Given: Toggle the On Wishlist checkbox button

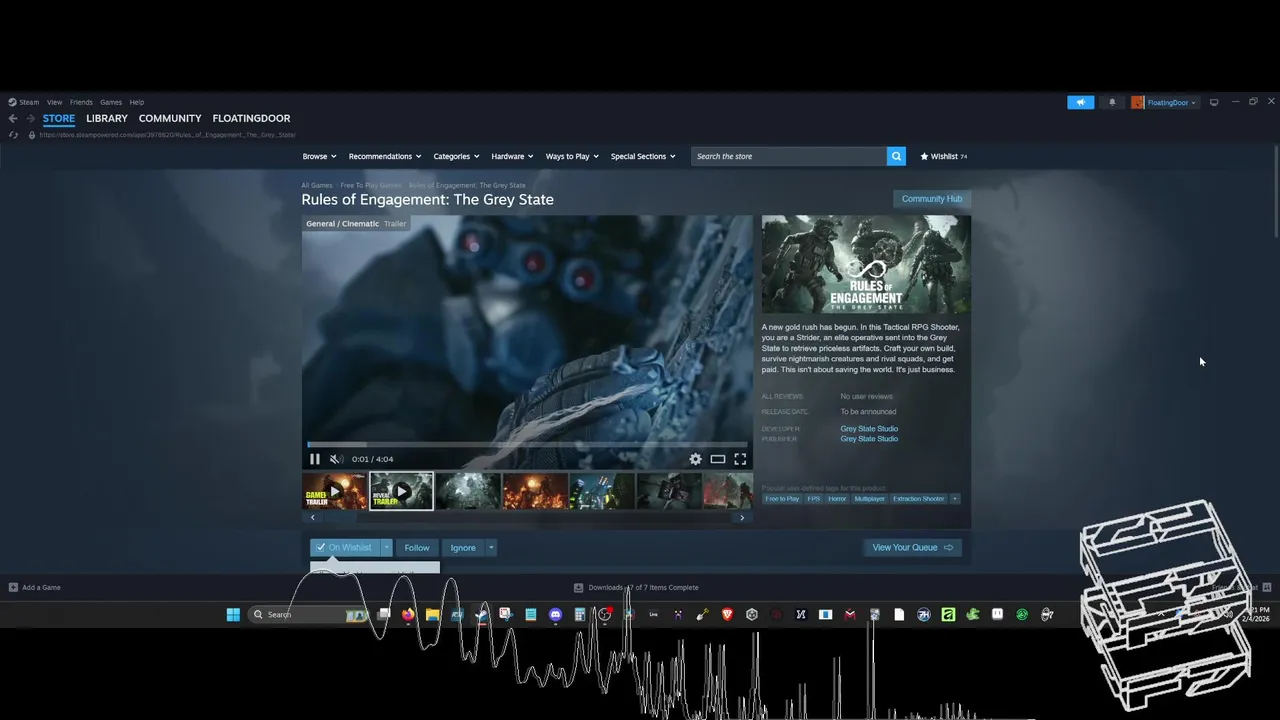Looking at the screenshot, I should tap(344, 547).
